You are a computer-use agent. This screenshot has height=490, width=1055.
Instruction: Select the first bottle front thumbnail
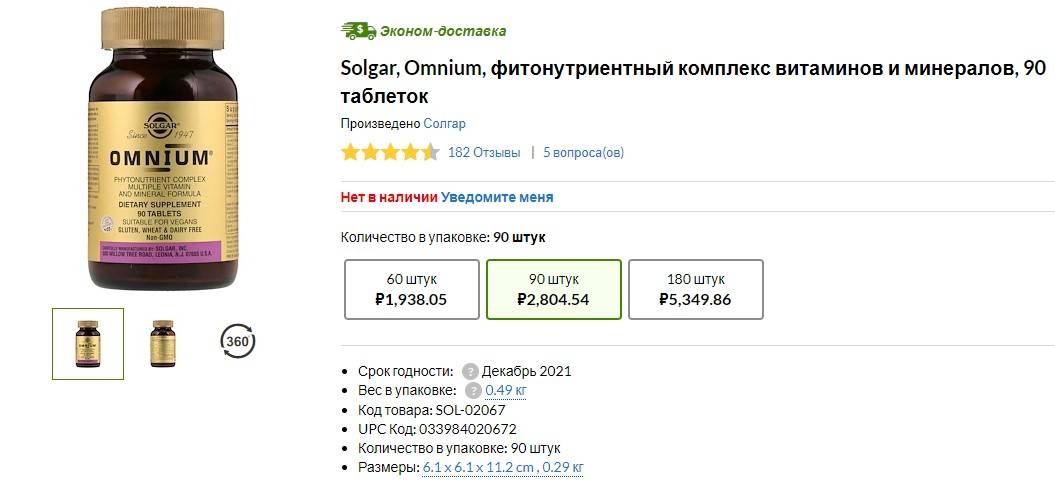tap(88, 344)
